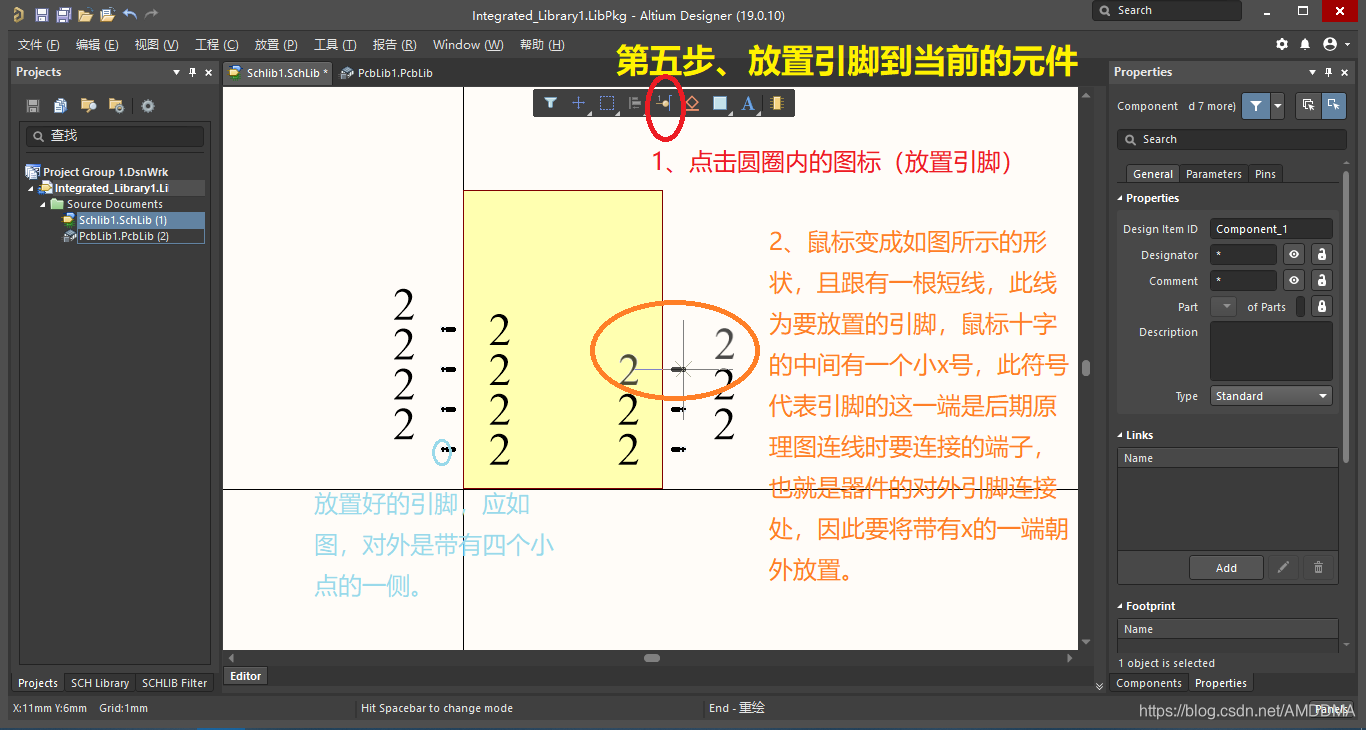The width and height of the screenshot is (1366, 730).
Task: Click the Add button under Links
Action: [x=1226, y=568]
